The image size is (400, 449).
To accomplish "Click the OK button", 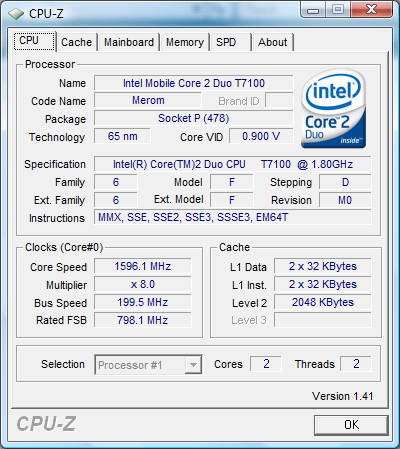I will pyautogui.click(x=351, y=425).
